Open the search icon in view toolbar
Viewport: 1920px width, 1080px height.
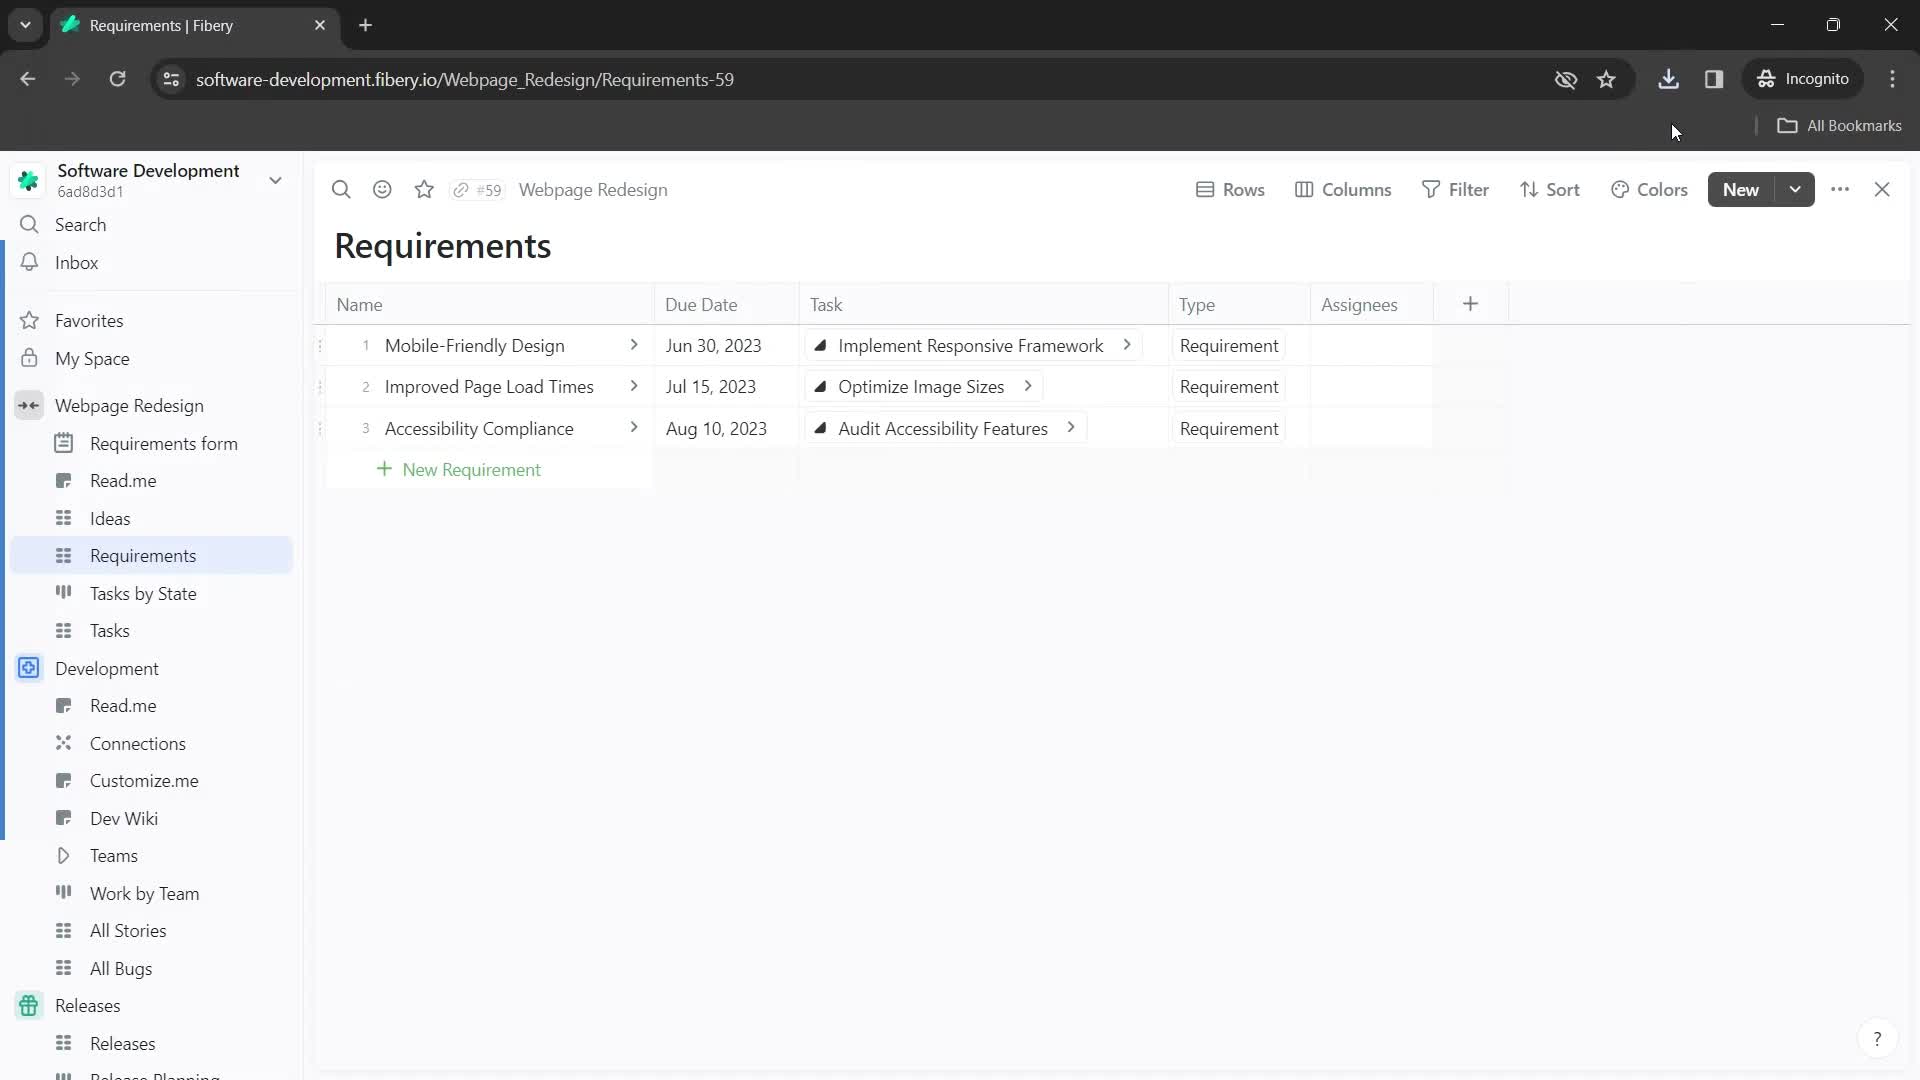341,190
